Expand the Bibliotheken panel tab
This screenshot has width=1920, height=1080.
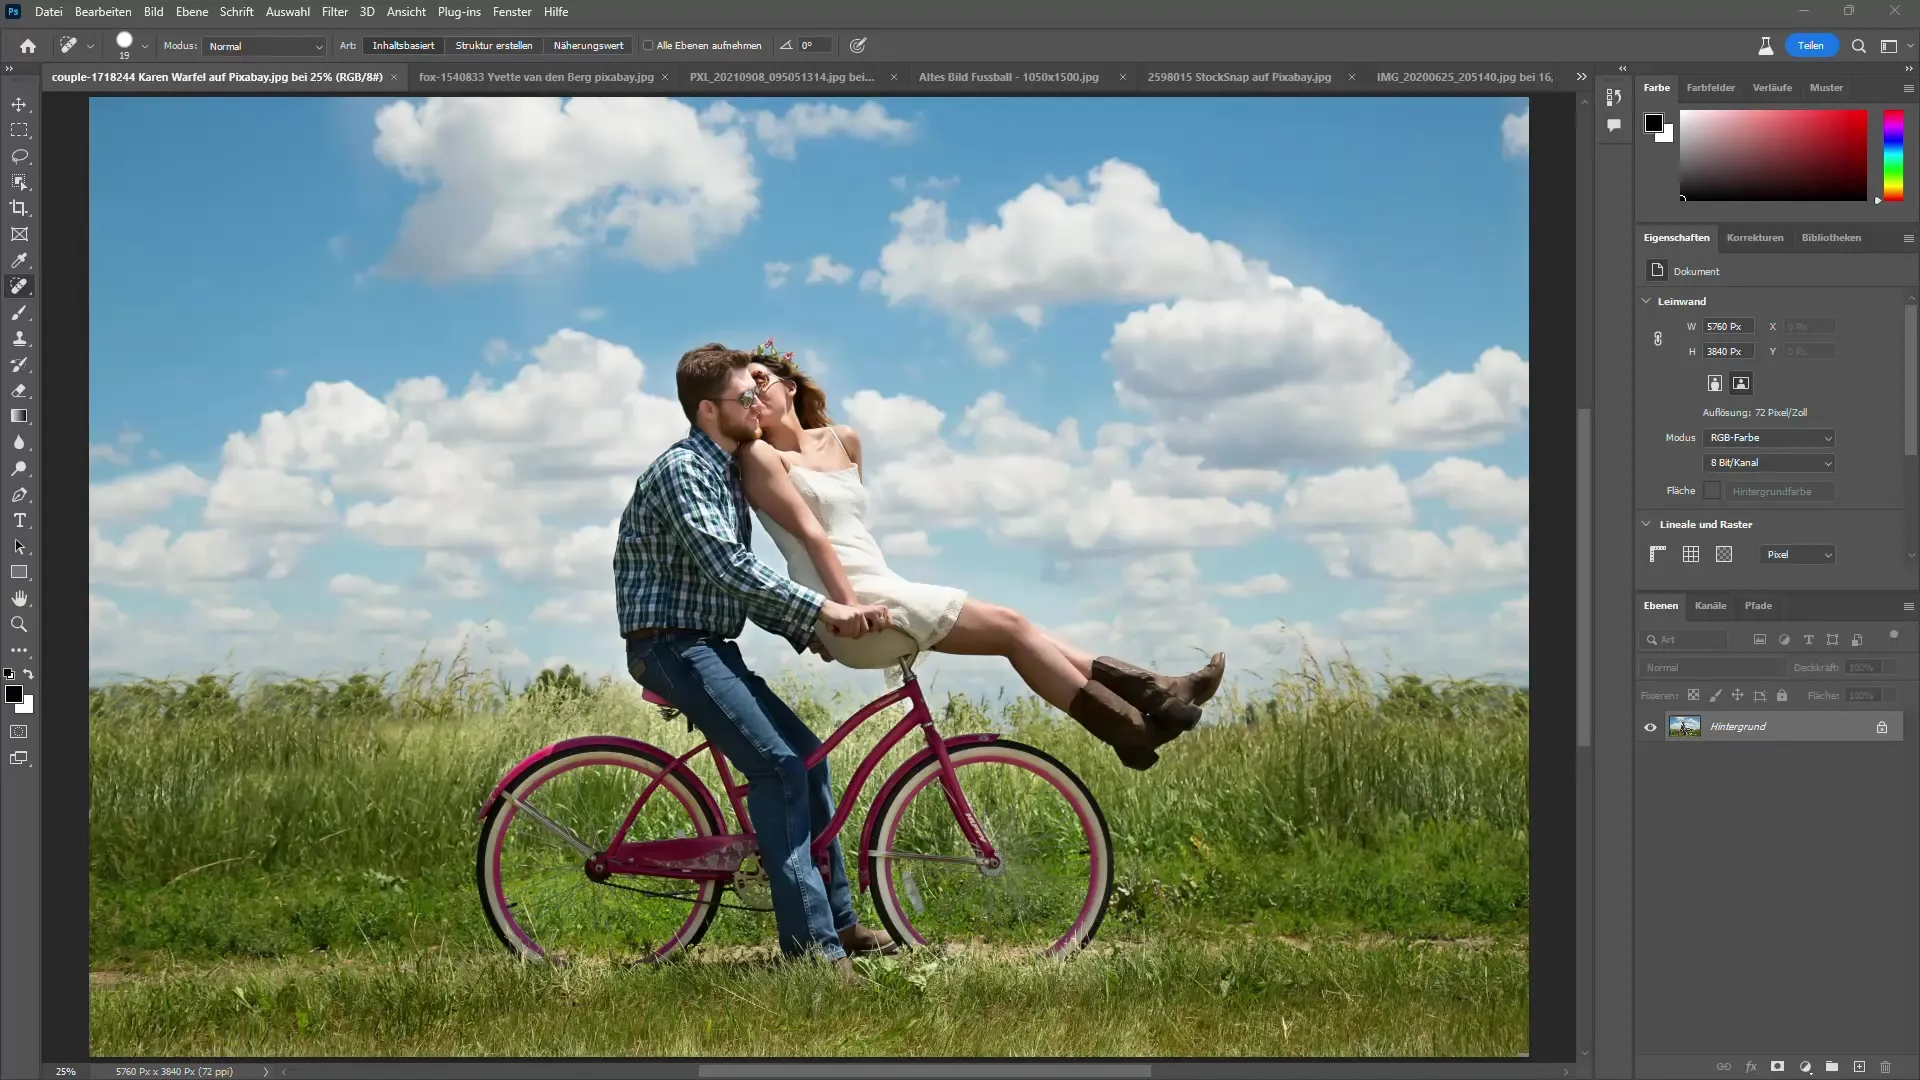click(x=1832, y=237)
